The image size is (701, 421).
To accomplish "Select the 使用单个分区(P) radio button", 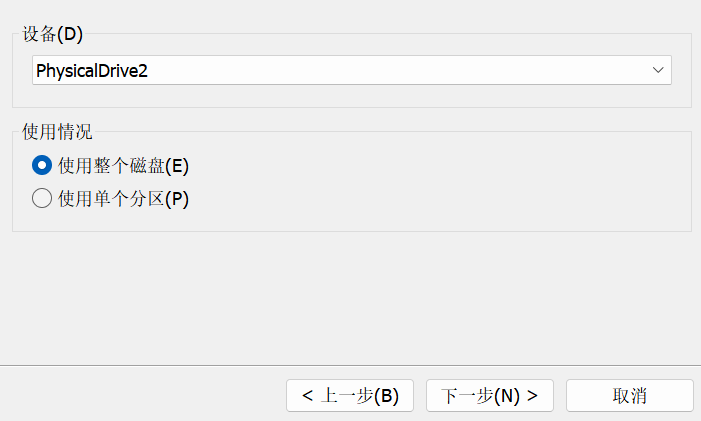I will point(42,198).
